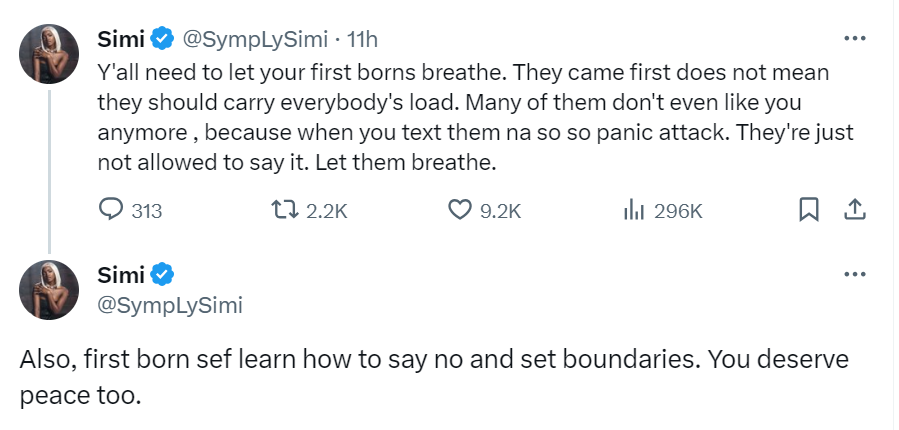
Task: Click the "Also, first born sef" tweet text
Action: point(430,375)
